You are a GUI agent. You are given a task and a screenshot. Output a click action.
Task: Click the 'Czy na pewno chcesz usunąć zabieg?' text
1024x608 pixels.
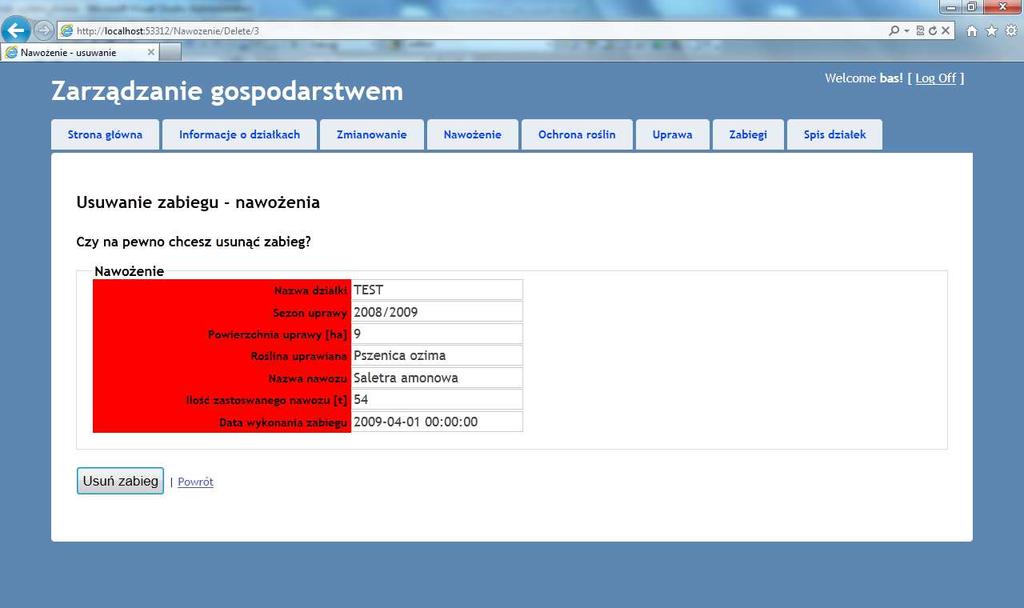tap(194, 242)
